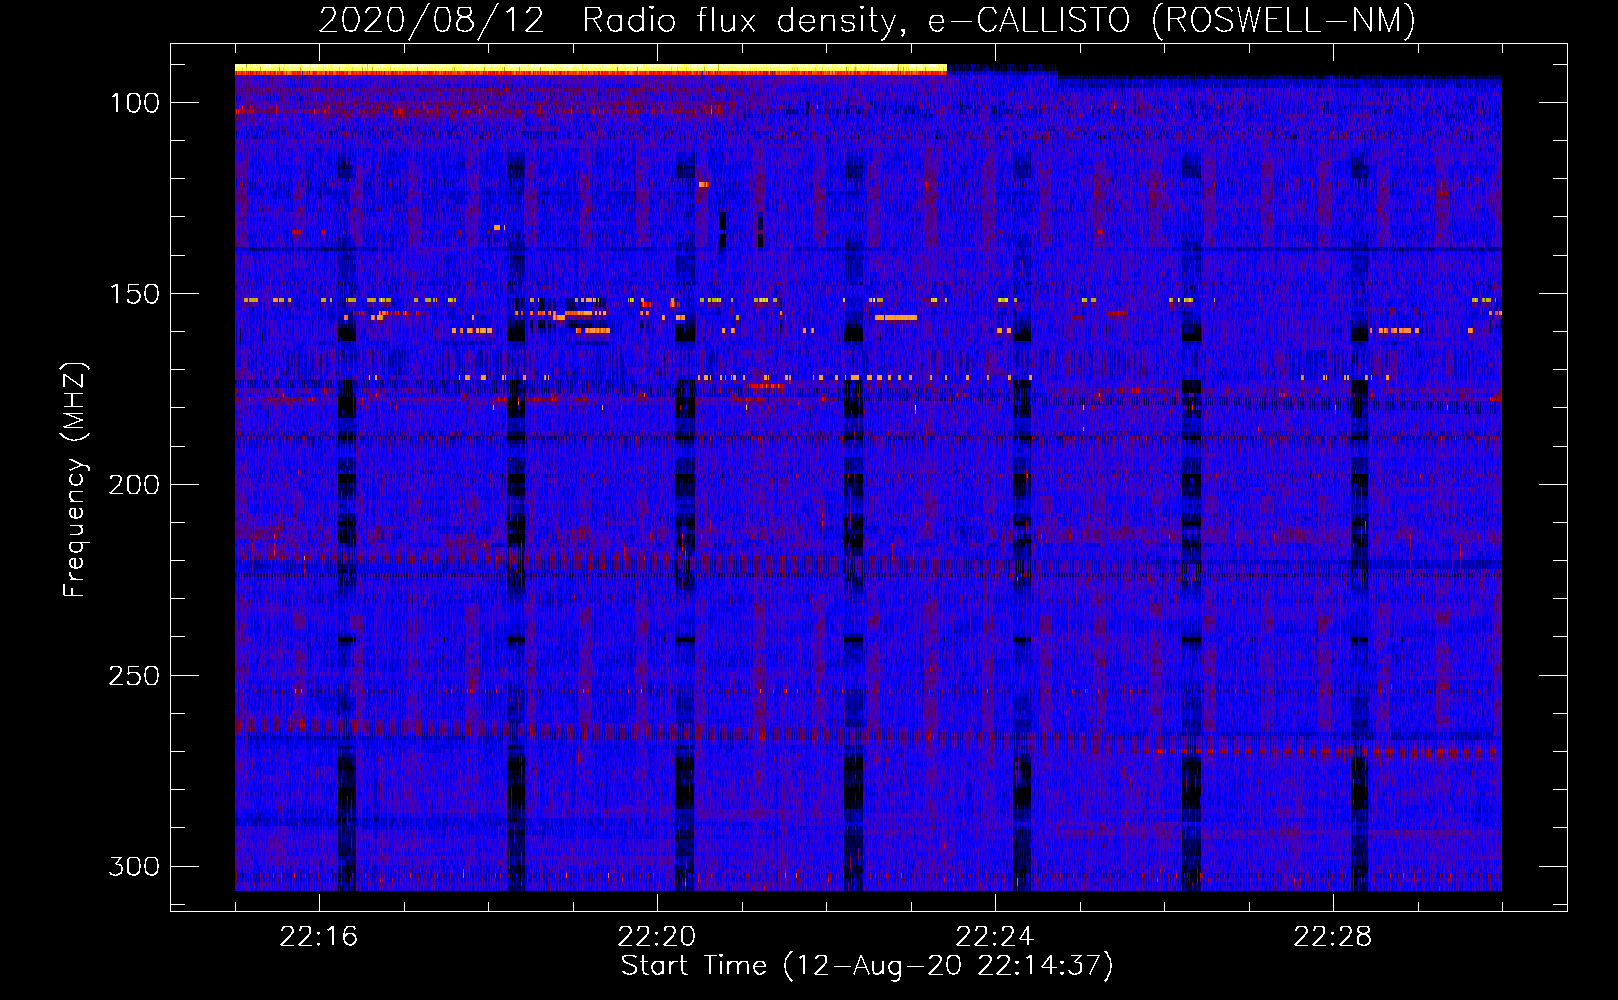Click the 150 frequency tick label
The height and width of the screenshot is (1000, 1618).
click(135, 294)
